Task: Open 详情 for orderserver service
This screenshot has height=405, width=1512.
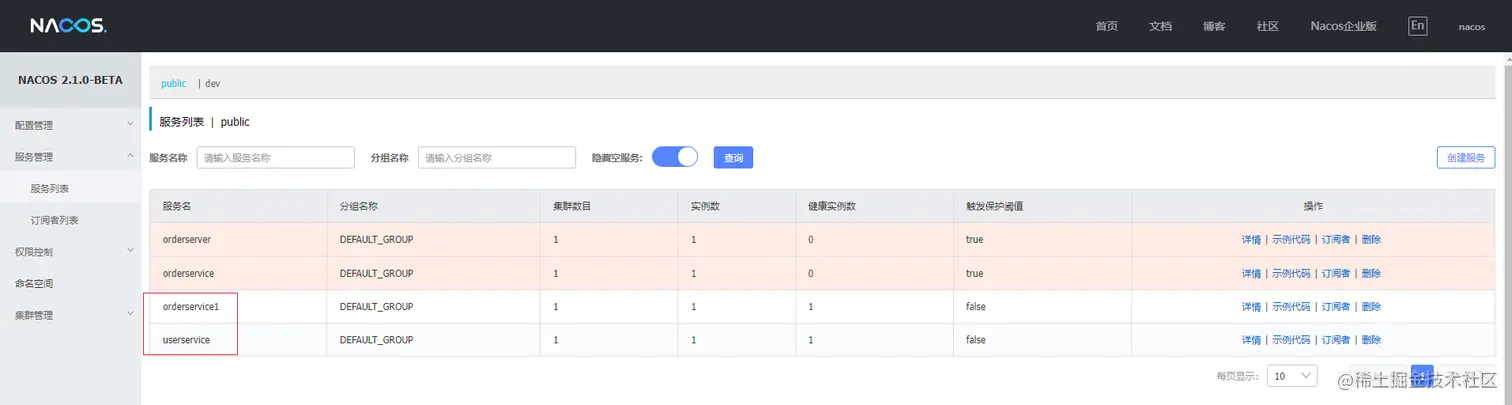Action: tap(1251, 240)
